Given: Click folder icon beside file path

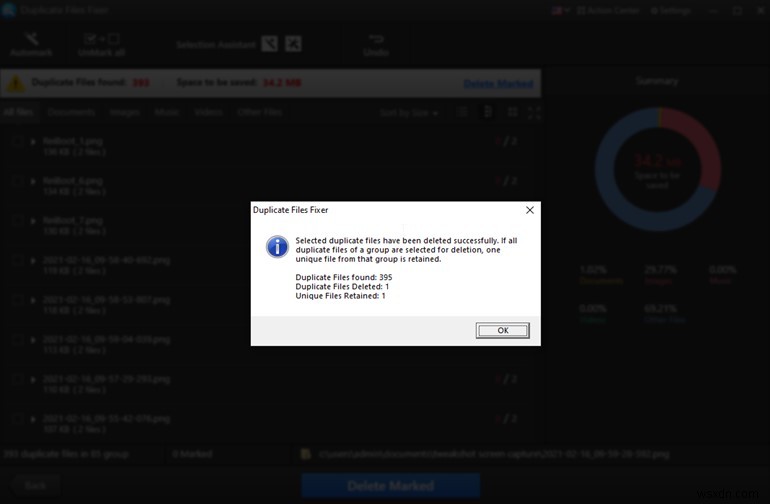Looking at the screenshot, I should (305, 454).
